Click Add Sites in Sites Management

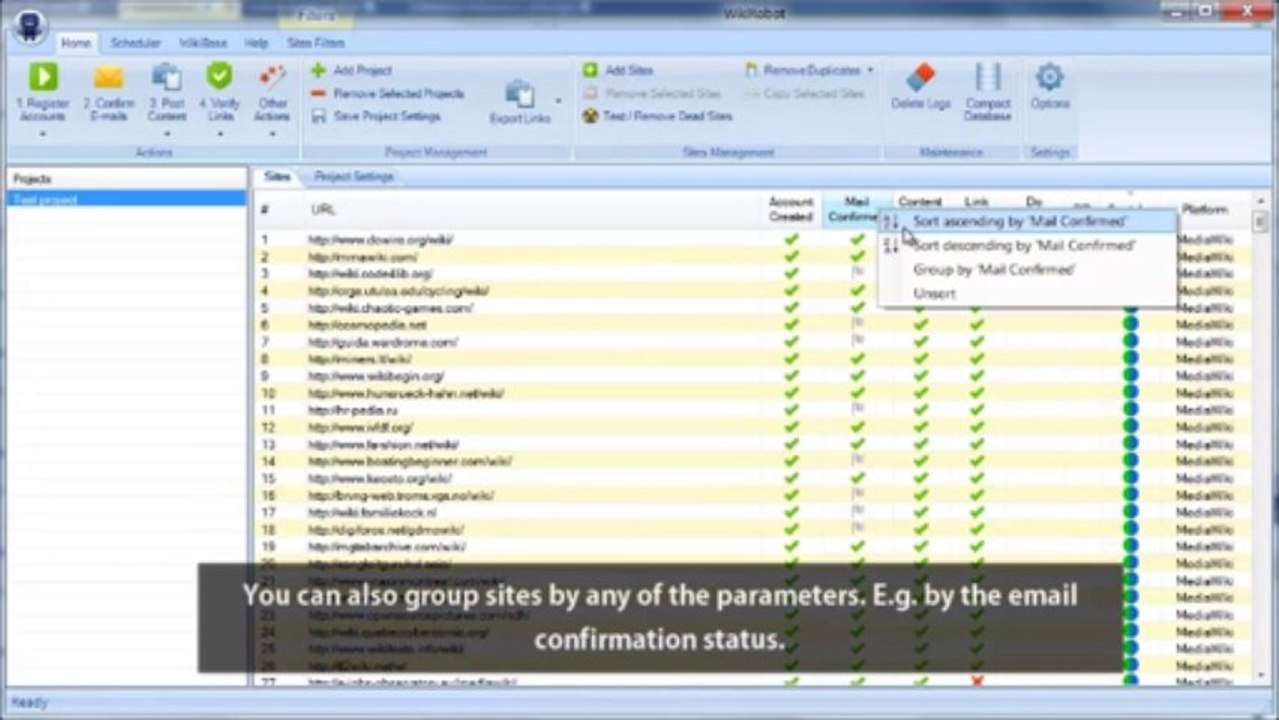(618, 71)
